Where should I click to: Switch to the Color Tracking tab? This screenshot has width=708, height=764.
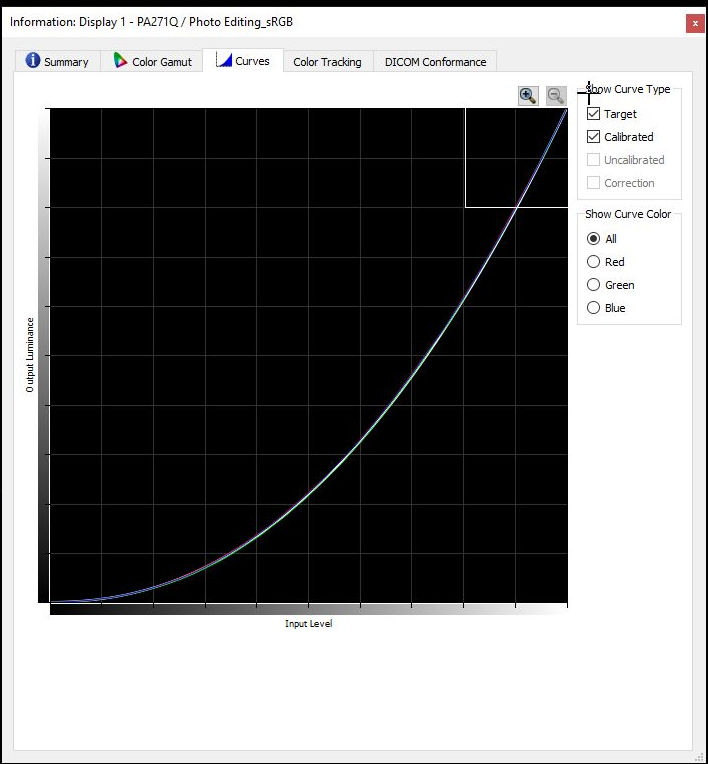[327, 62]
